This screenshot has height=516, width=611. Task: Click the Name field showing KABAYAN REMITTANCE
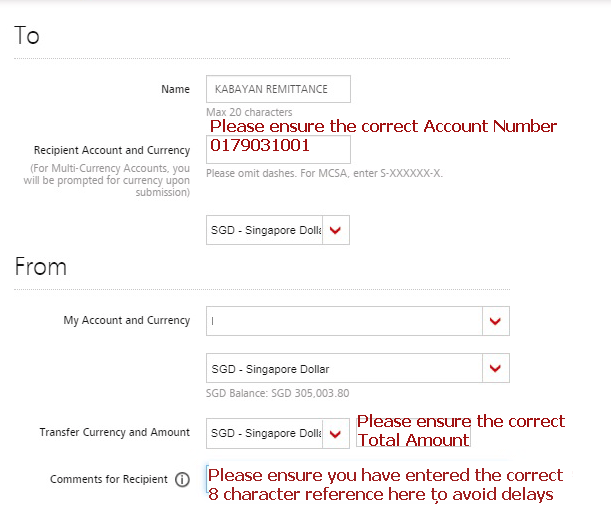[278, 89]
